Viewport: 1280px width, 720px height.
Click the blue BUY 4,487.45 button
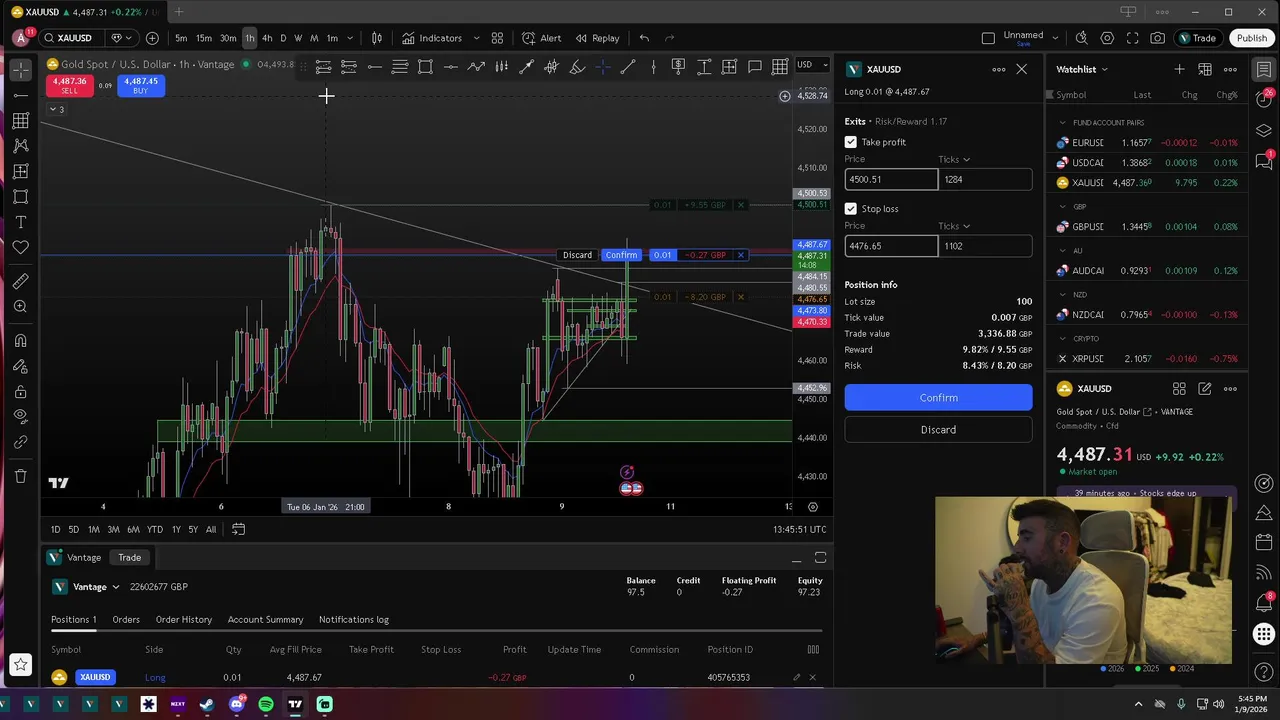[x=140, y=86]
